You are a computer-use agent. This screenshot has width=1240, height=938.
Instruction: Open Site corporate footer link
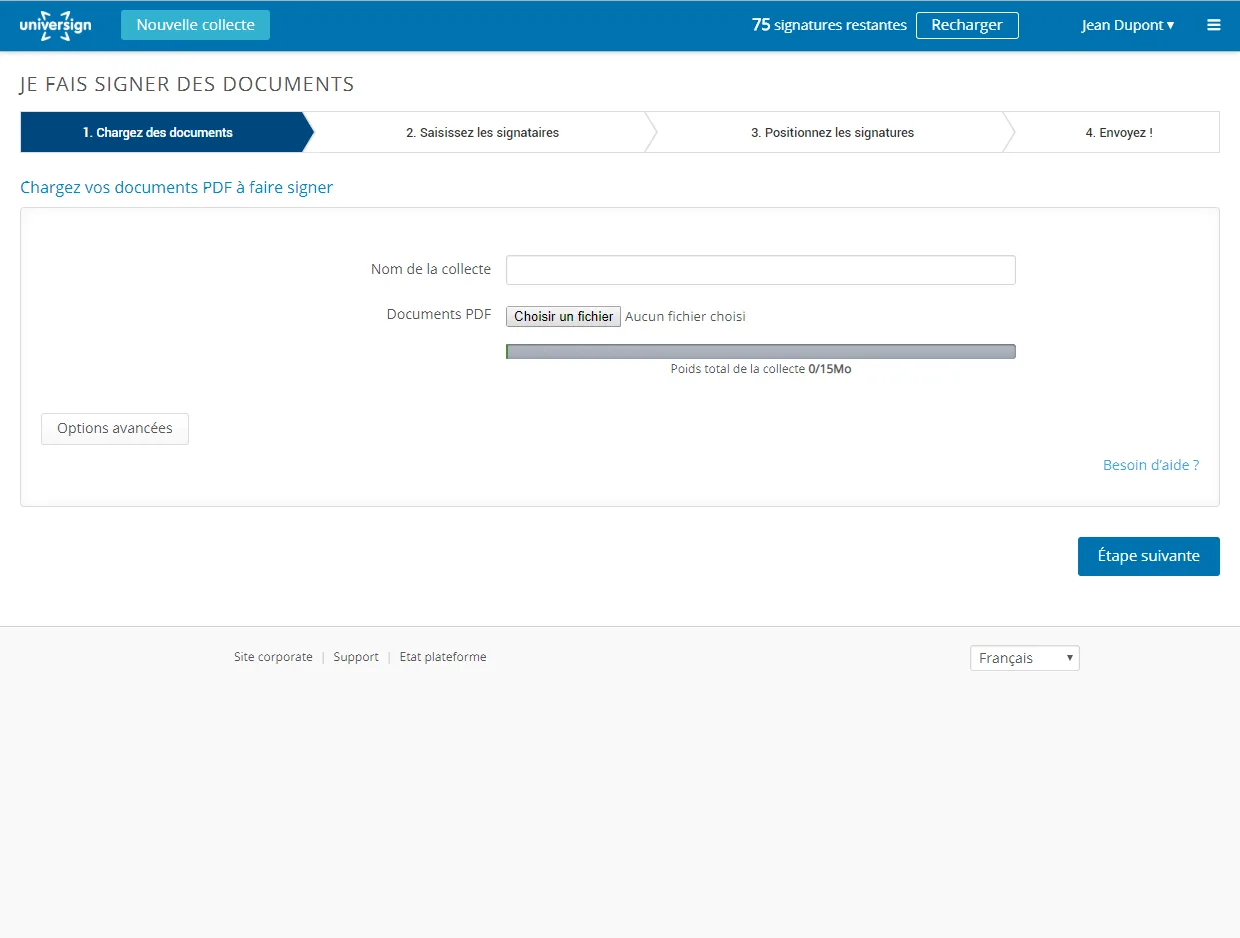coord(273,657)
